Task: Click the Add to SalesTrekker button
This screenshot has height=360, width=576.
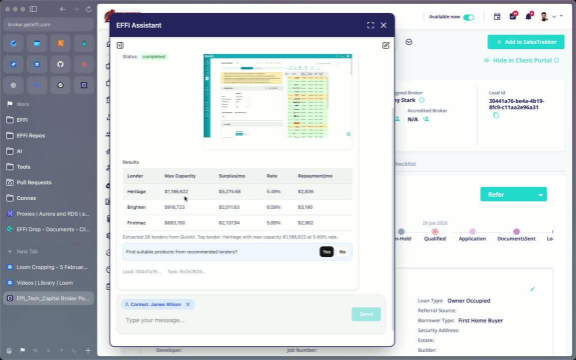Action: (x=526, y=42)
